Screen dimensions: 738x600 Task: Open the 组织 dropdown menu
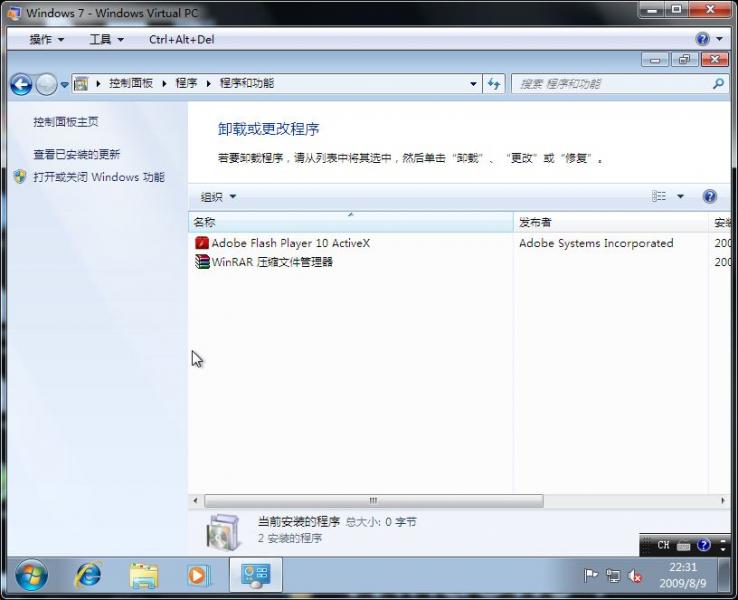(x=218, y=197)
